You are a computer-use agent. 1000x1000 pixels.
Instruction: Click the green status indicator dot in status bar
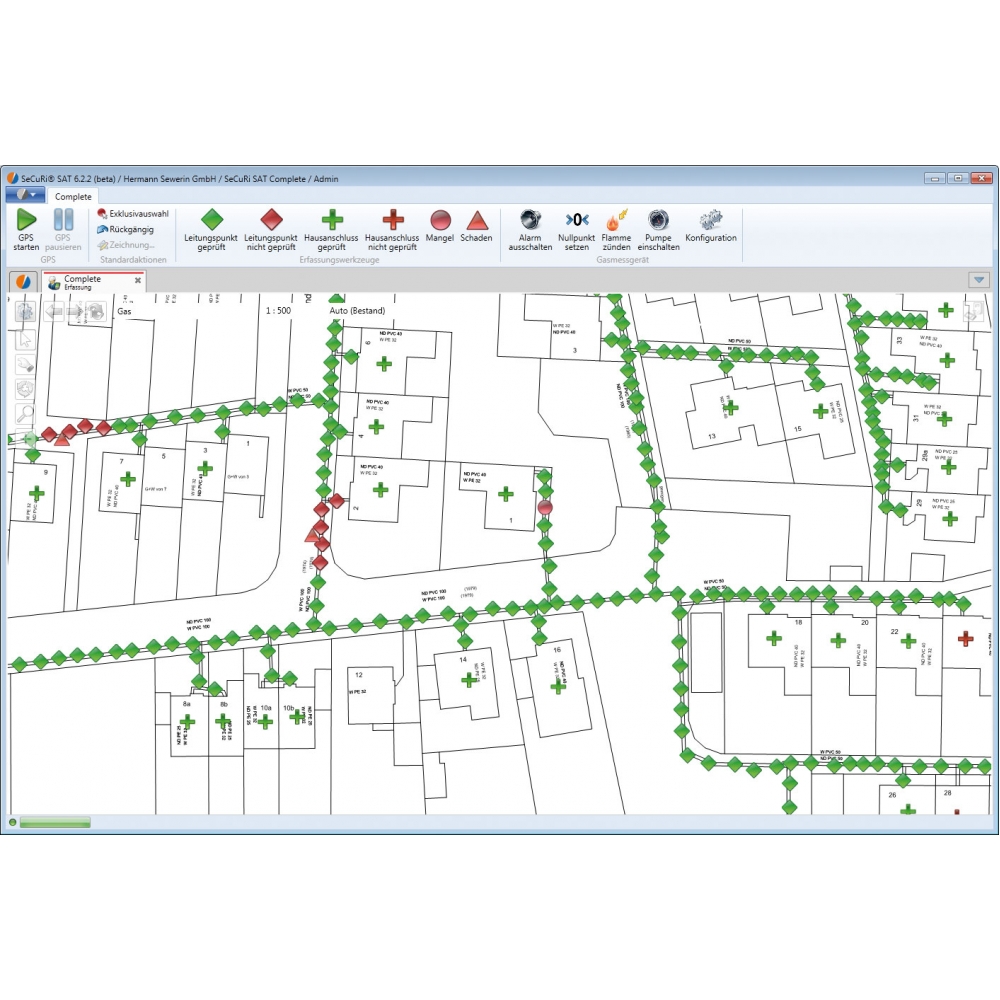click(12, 823)
